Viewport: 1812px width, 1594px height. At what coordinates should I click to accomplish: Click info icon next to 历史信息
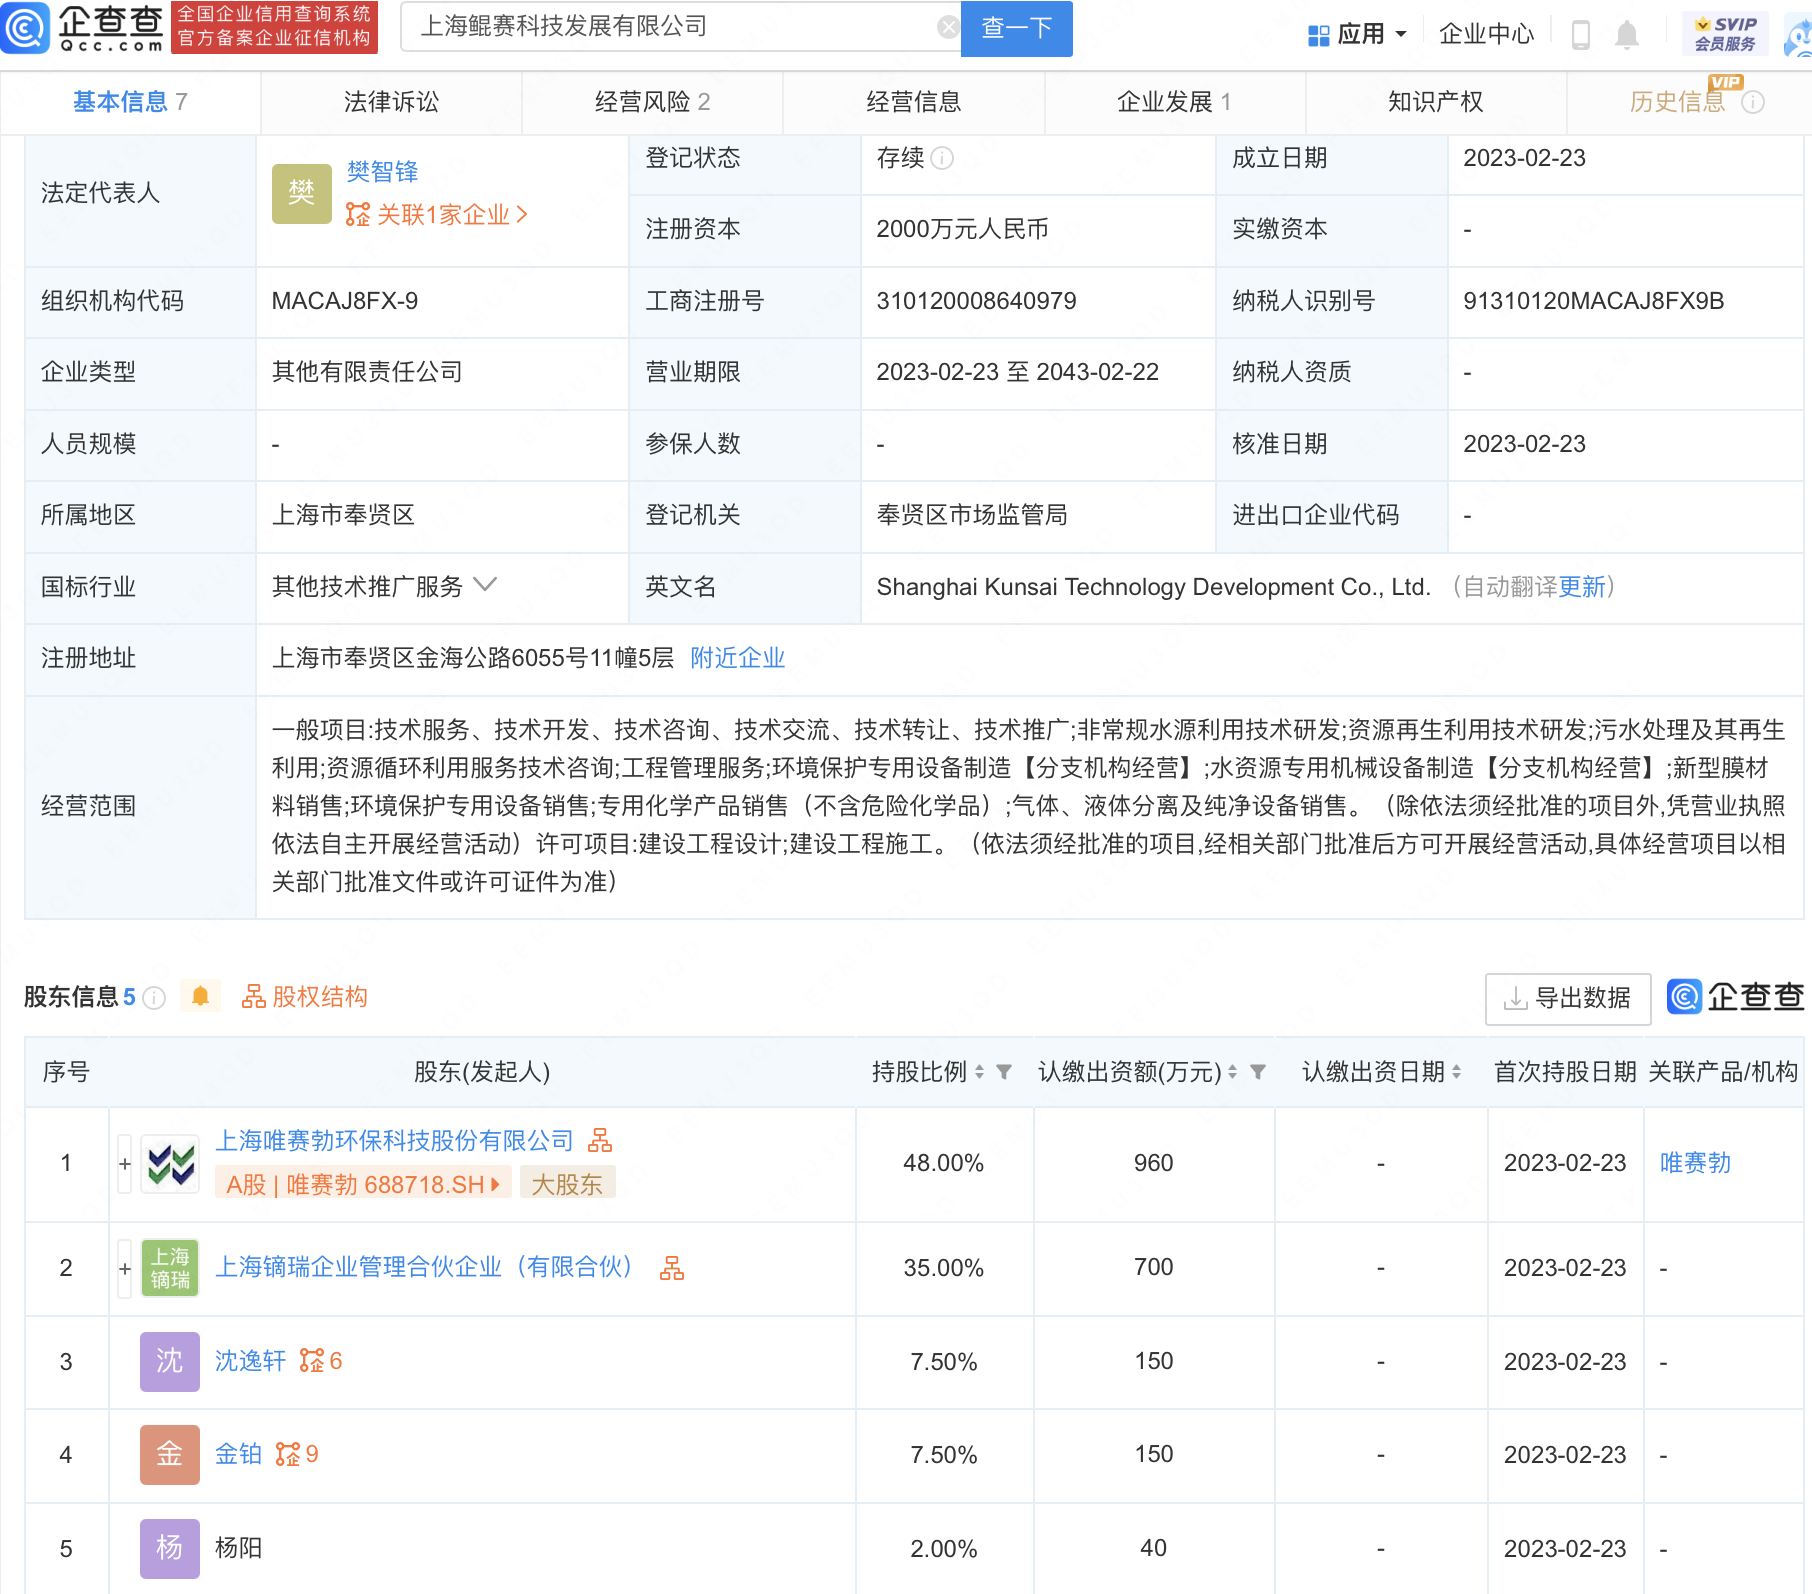tap(1753, 102)
